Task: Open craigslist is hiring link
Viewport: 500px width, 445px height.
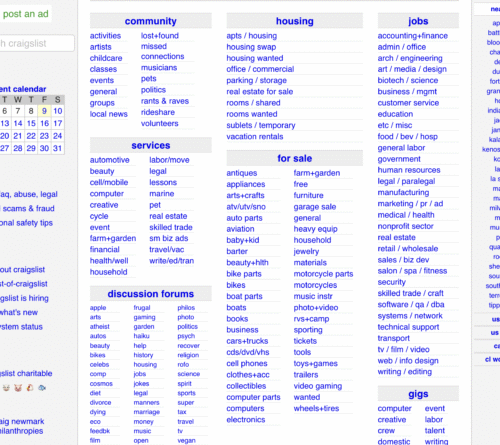Action: click(x=24, y=298)
